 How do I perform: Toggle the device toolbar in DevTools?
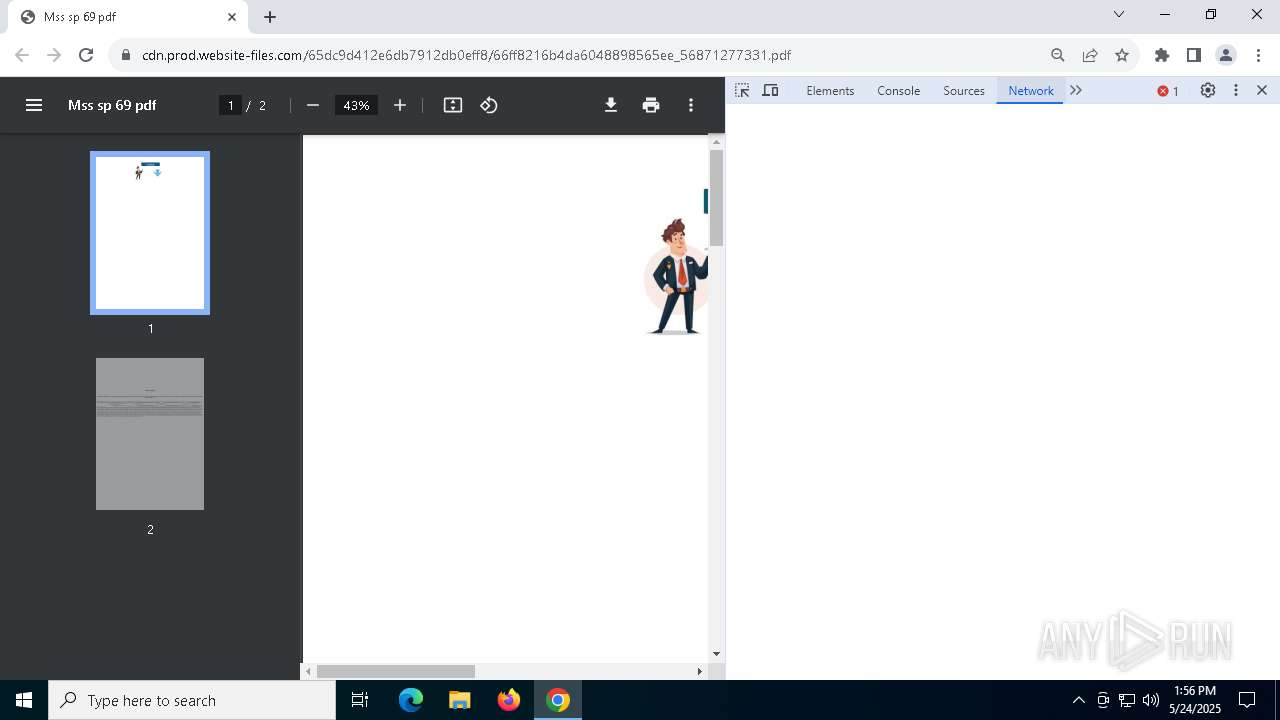770,90
